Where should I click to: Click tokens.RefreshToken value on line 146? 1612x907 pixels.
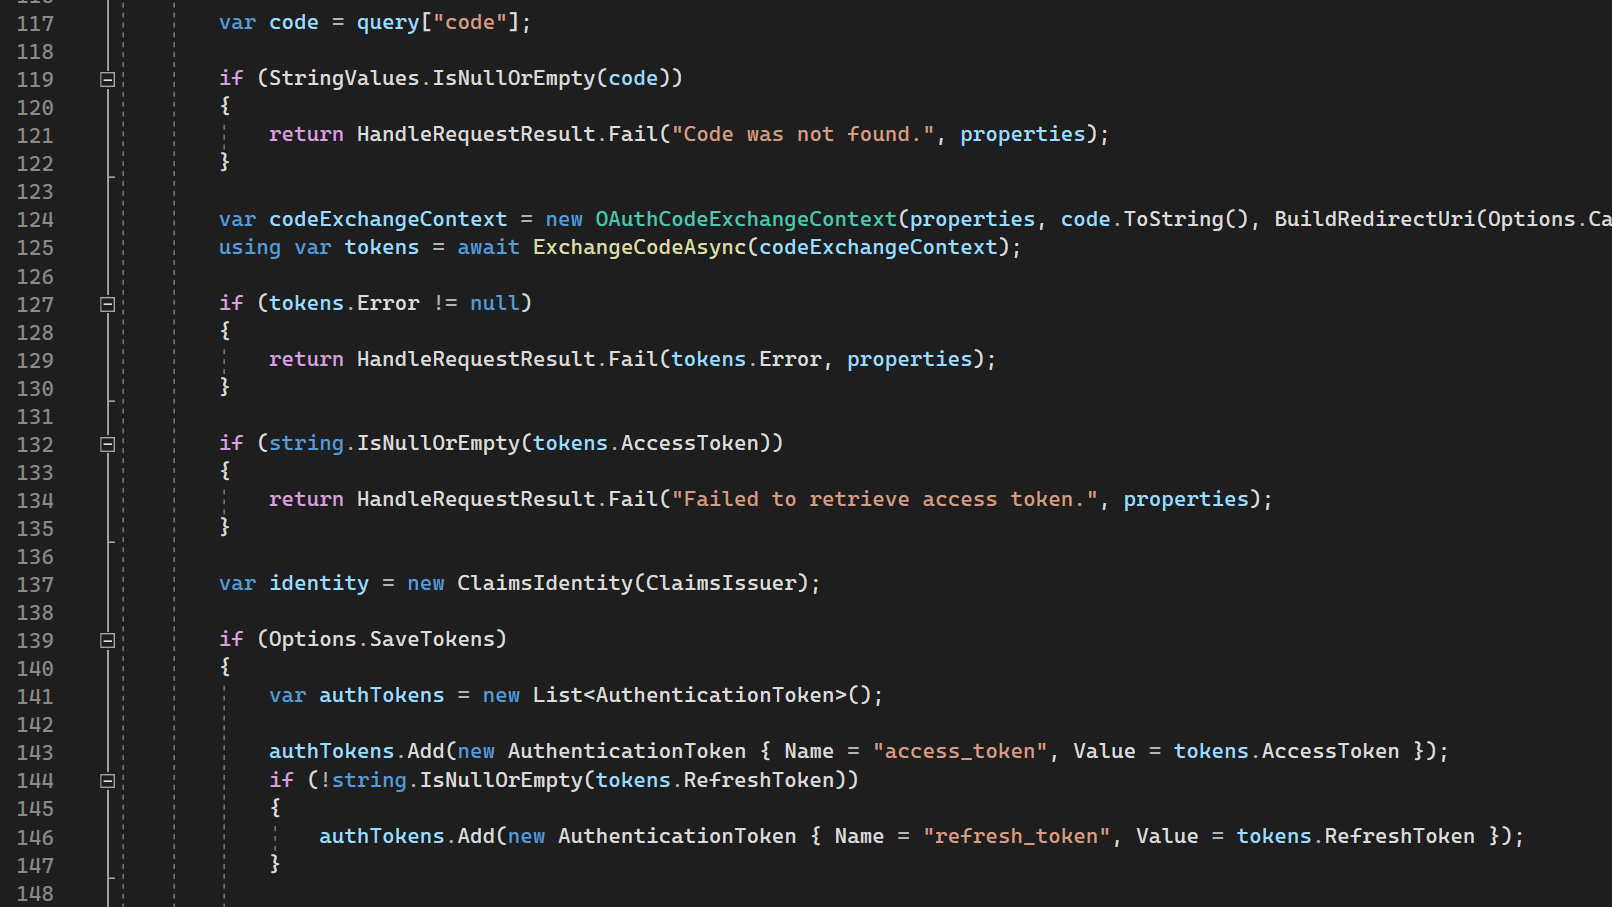pyautogui.click(x=1355, y=836)
